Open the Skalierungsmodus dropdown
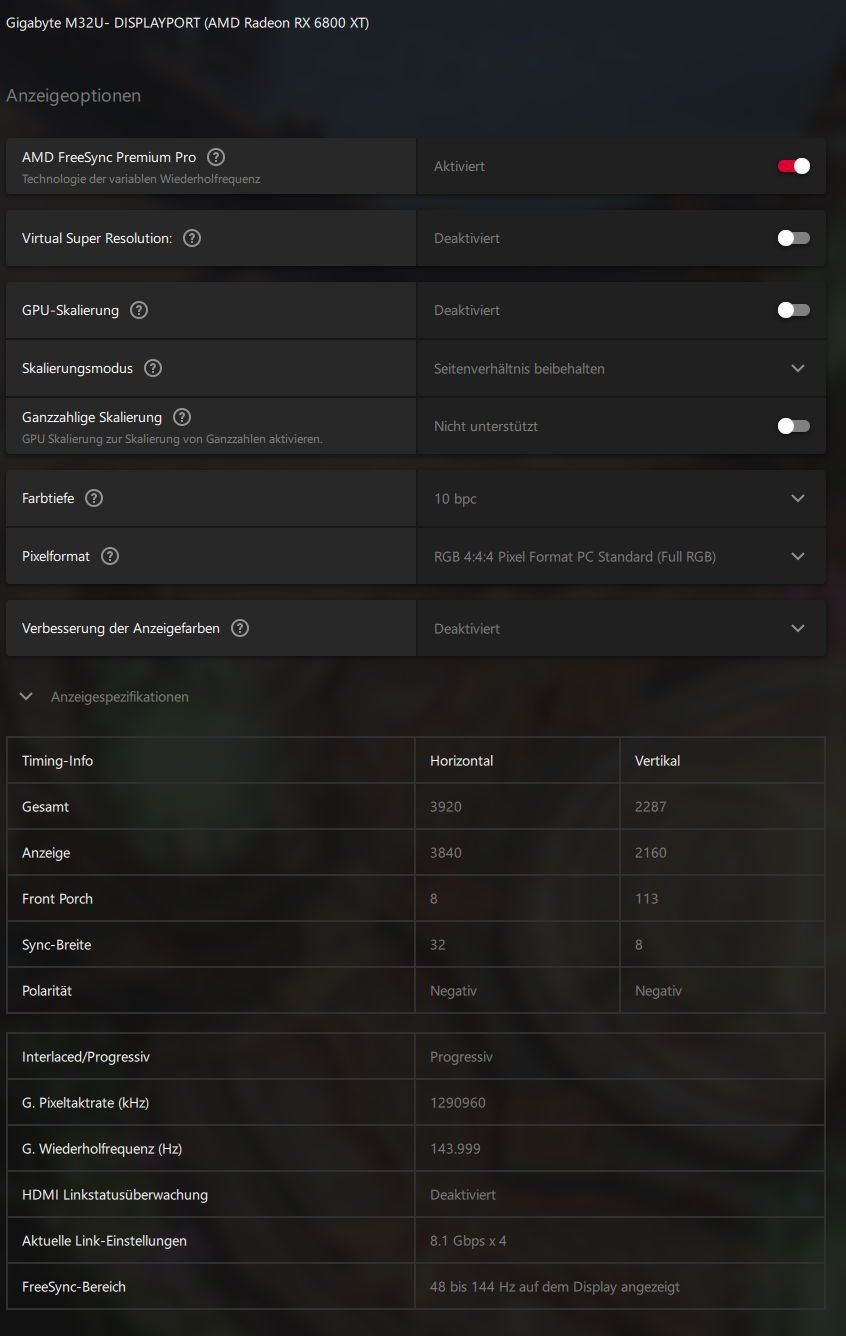846x1336 pixels. point(797,368)
